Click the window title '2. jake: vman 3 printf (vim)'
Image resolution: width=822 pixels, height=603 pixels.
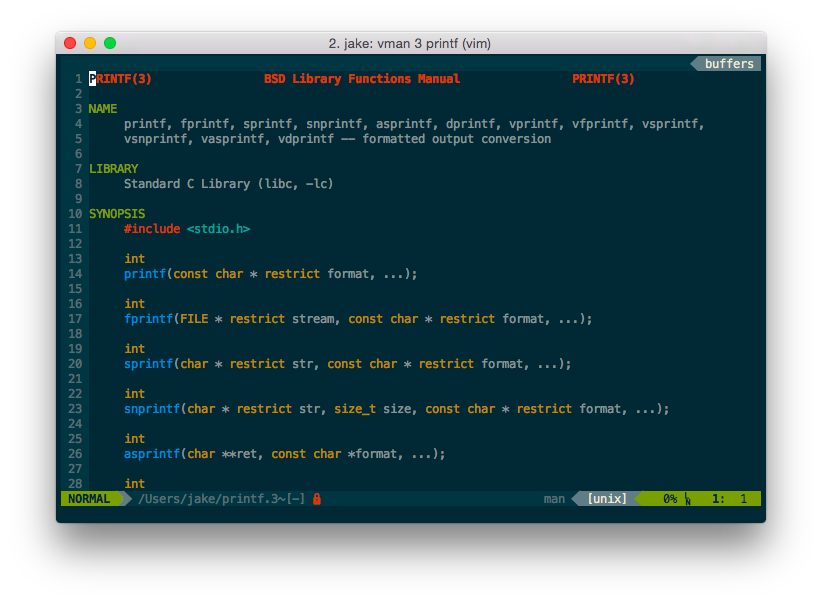point(409,43)
